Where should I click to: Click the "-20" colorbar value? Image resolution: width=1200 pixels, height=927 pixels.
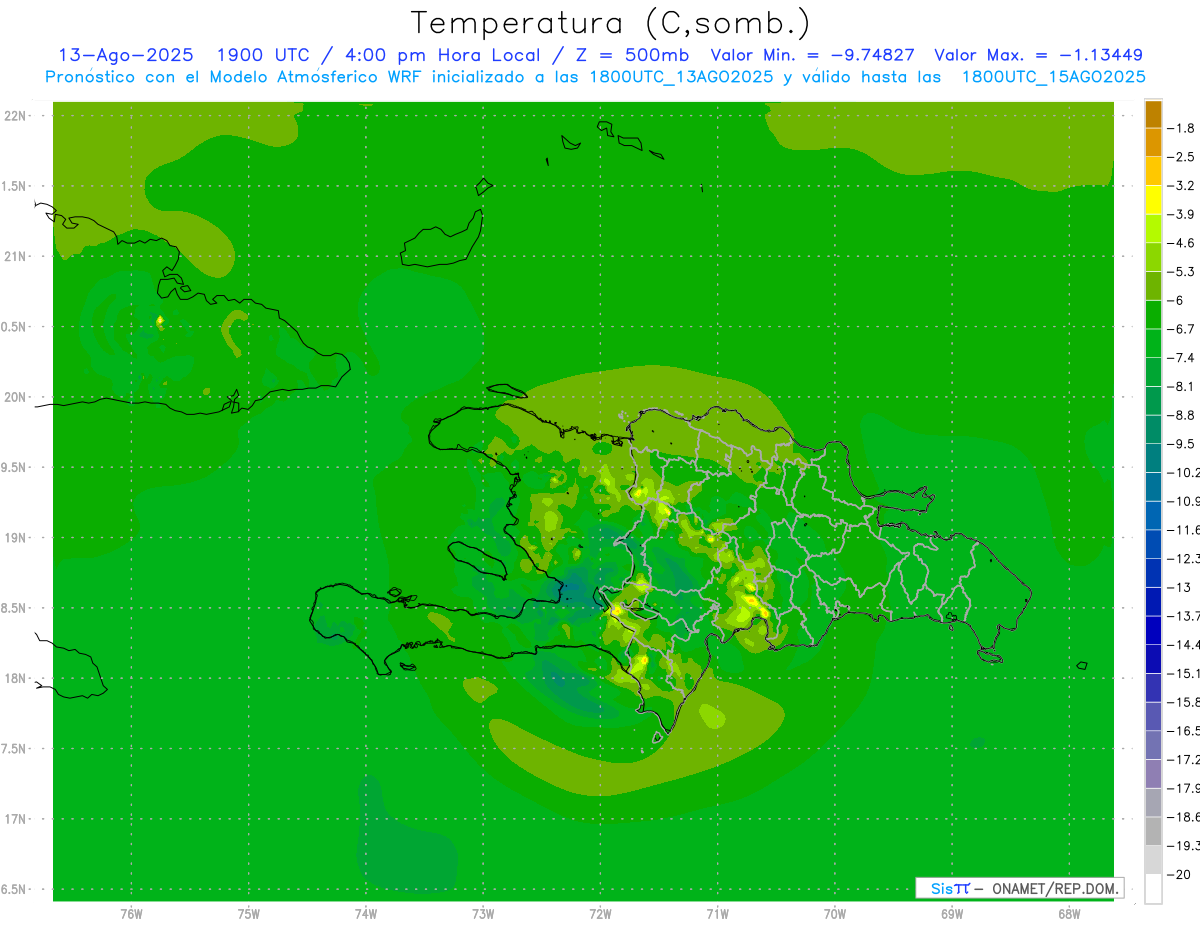point(1181,875)
